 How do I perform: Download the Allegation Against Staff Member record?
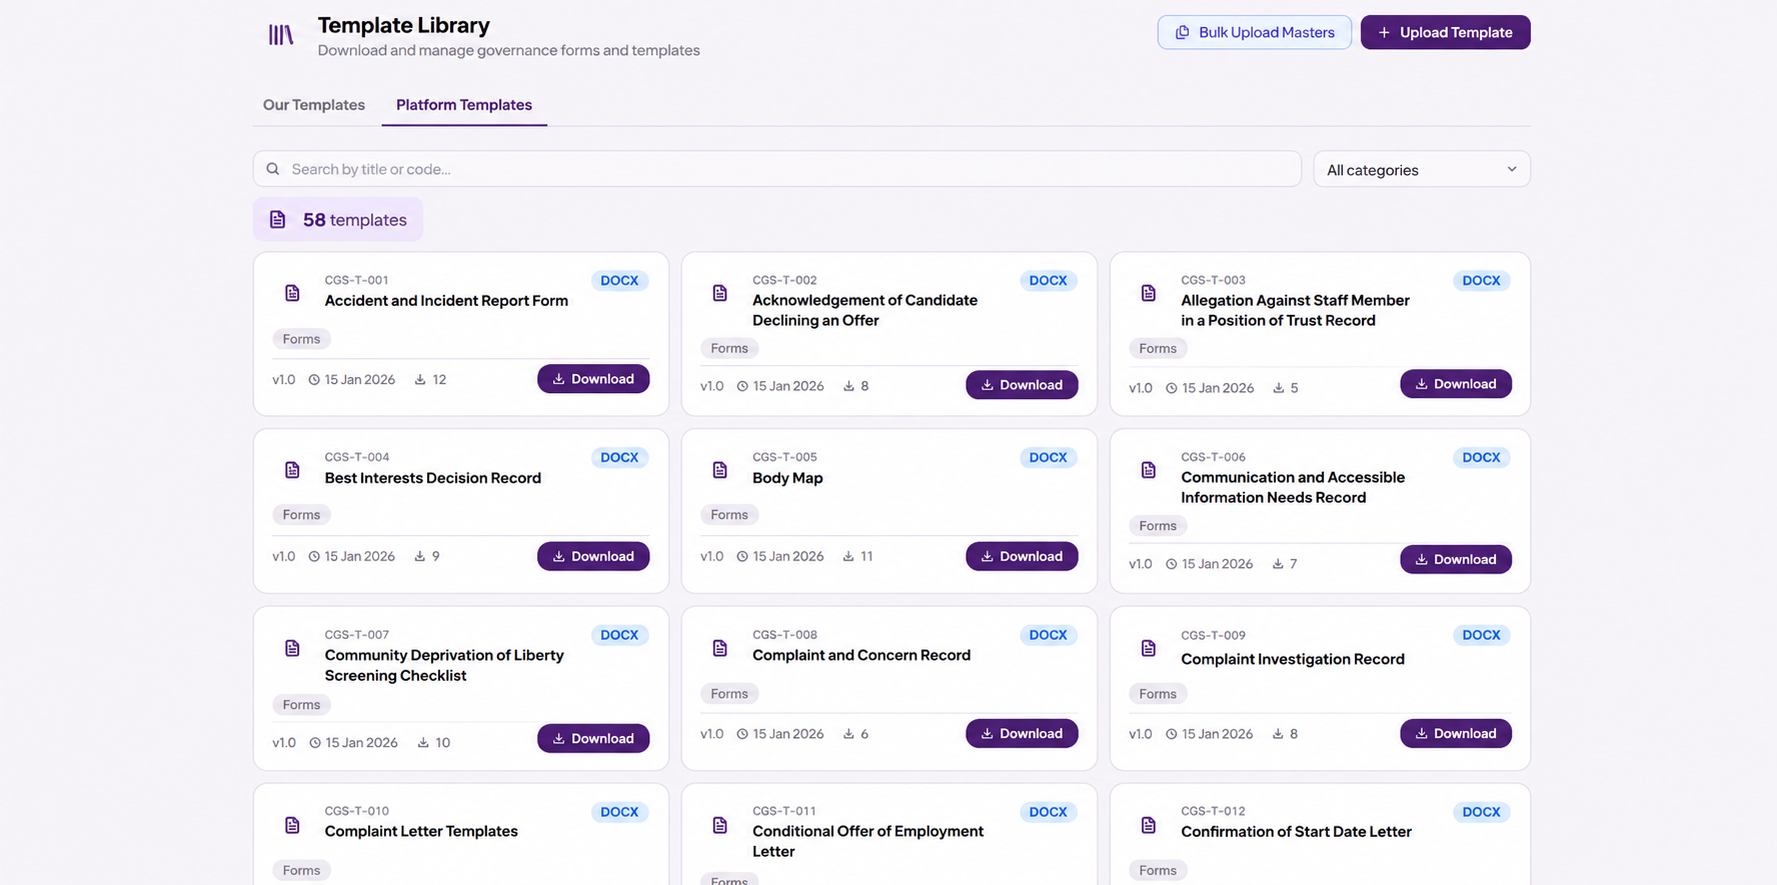(x=1455, y=384)
